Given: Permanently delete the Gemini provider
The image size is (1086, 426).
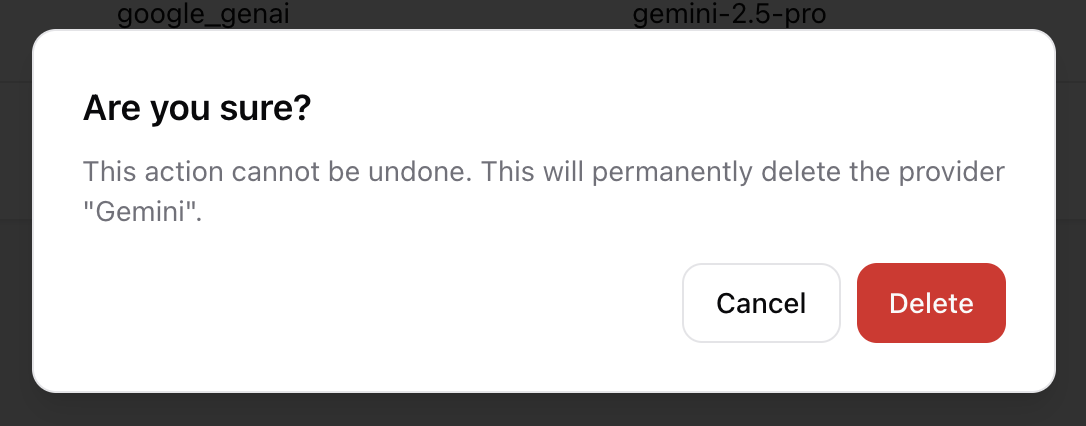Looking at the screenshot, I should [x=931, y=303].
